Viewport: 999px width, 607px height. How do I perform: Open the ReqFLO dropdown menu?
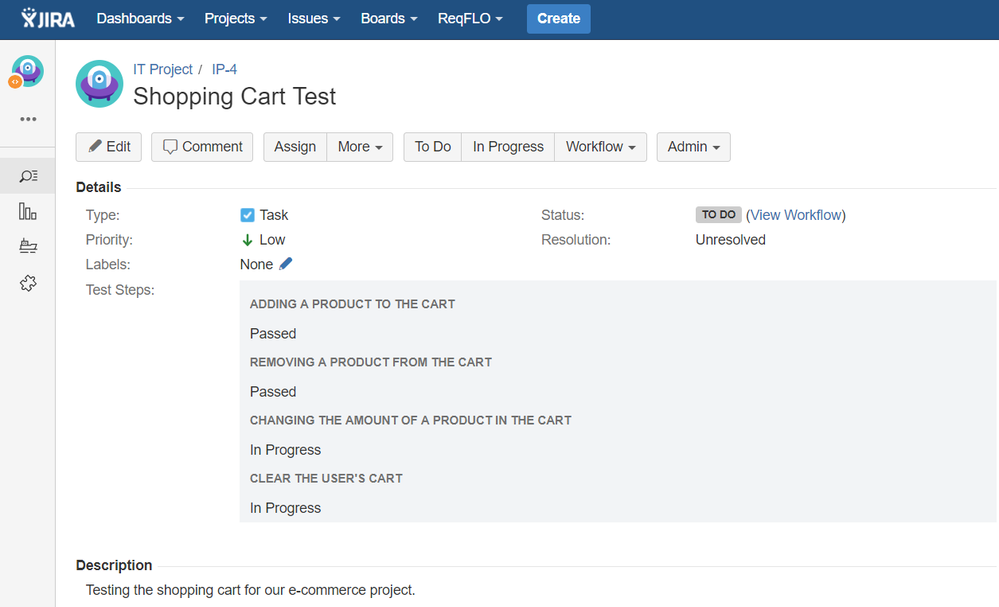coord(470,18)
